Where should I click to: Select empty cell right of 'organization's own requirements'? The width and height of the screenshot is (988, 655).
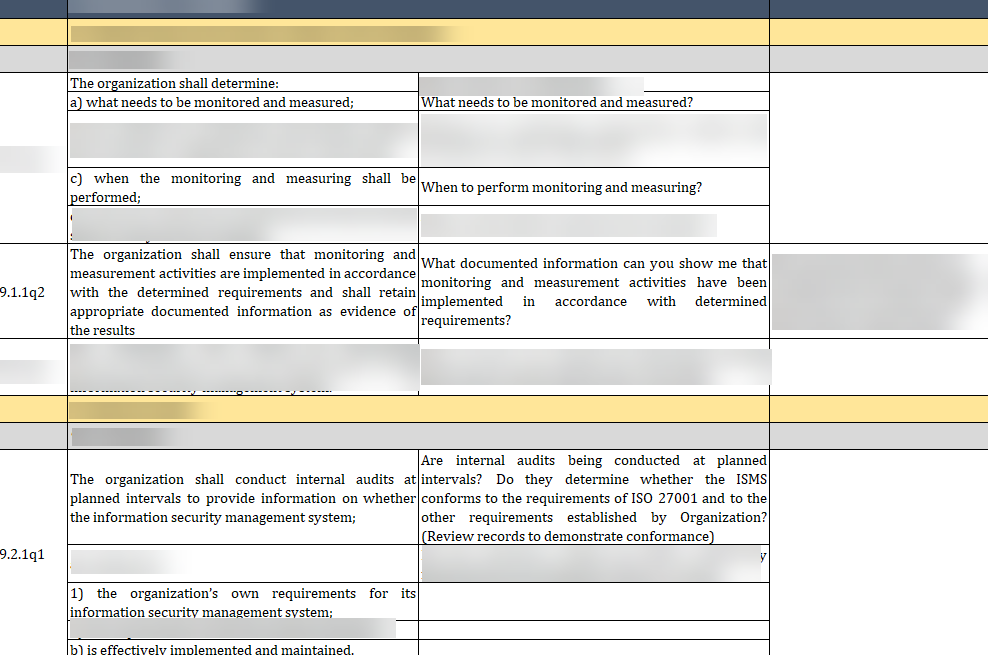pos(593,602)
